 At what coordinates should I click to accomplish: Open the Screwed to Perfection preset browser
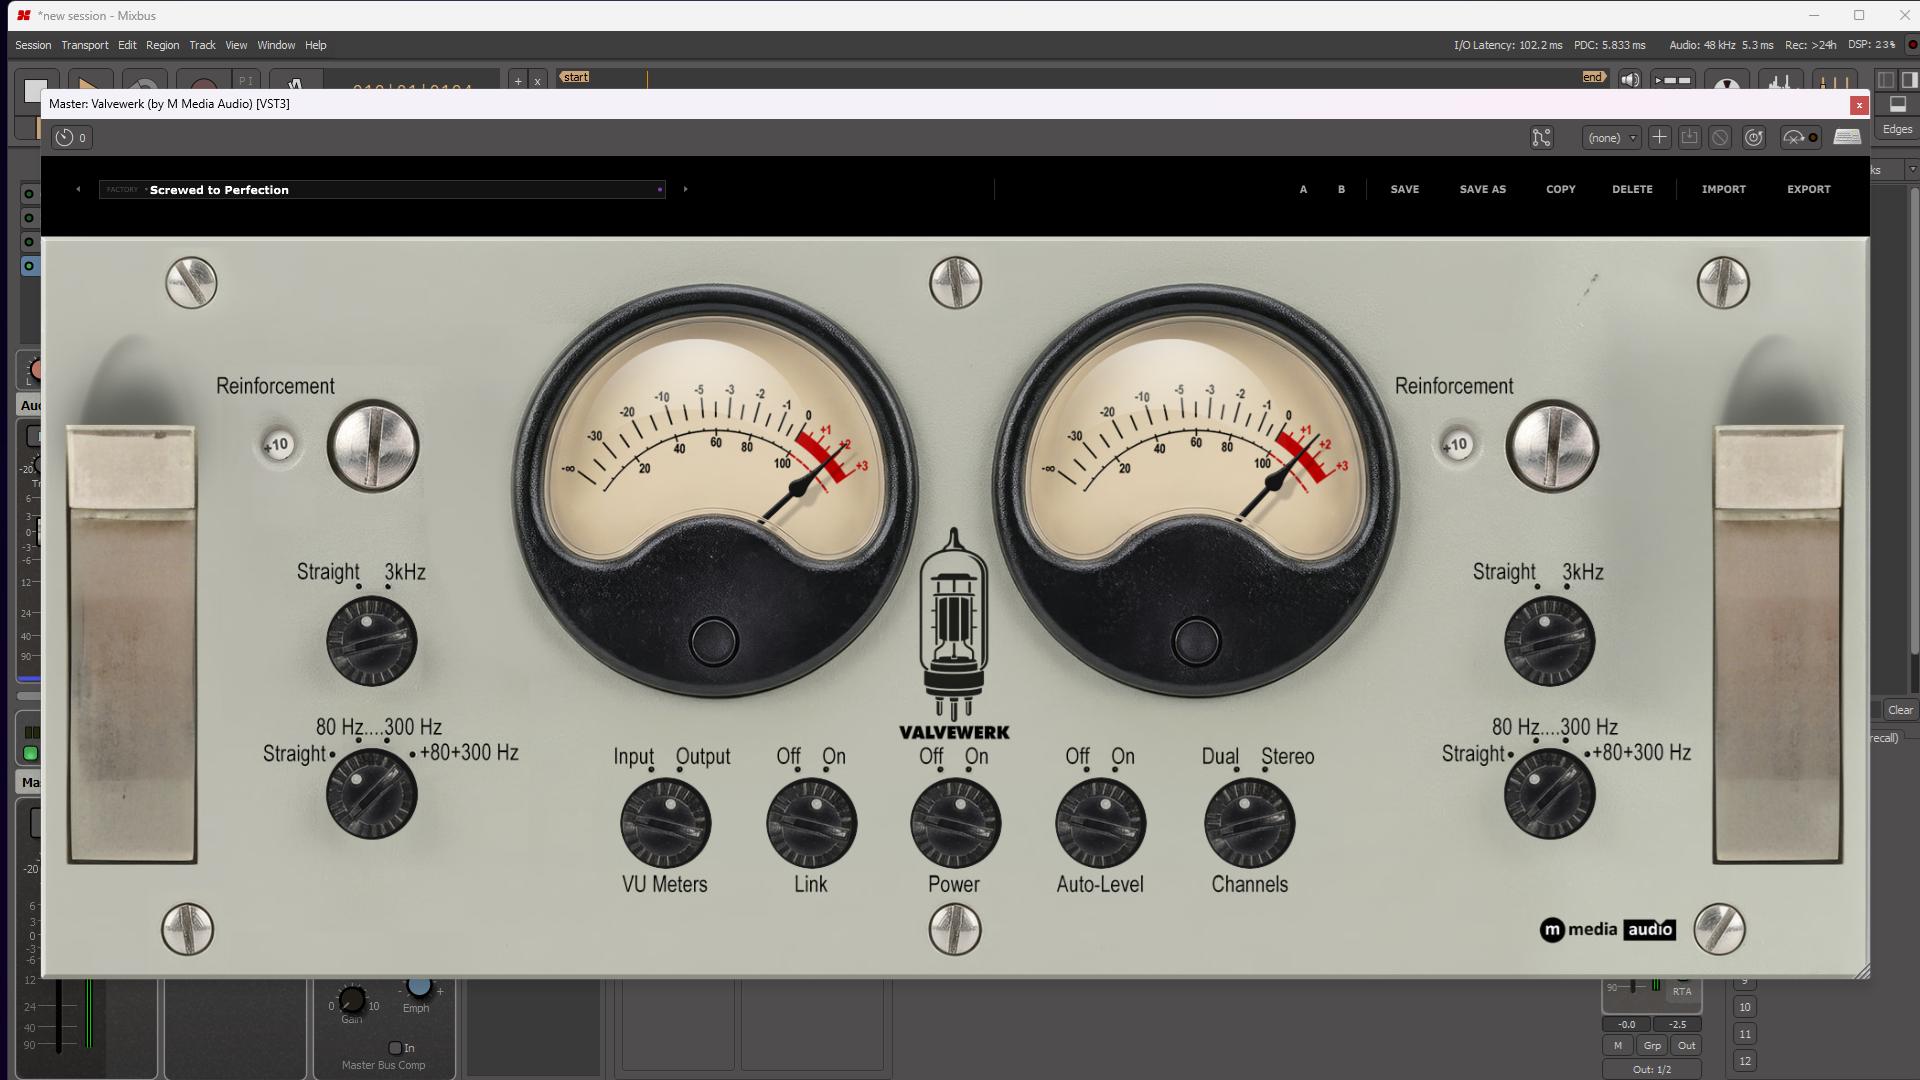click(381, 190)
